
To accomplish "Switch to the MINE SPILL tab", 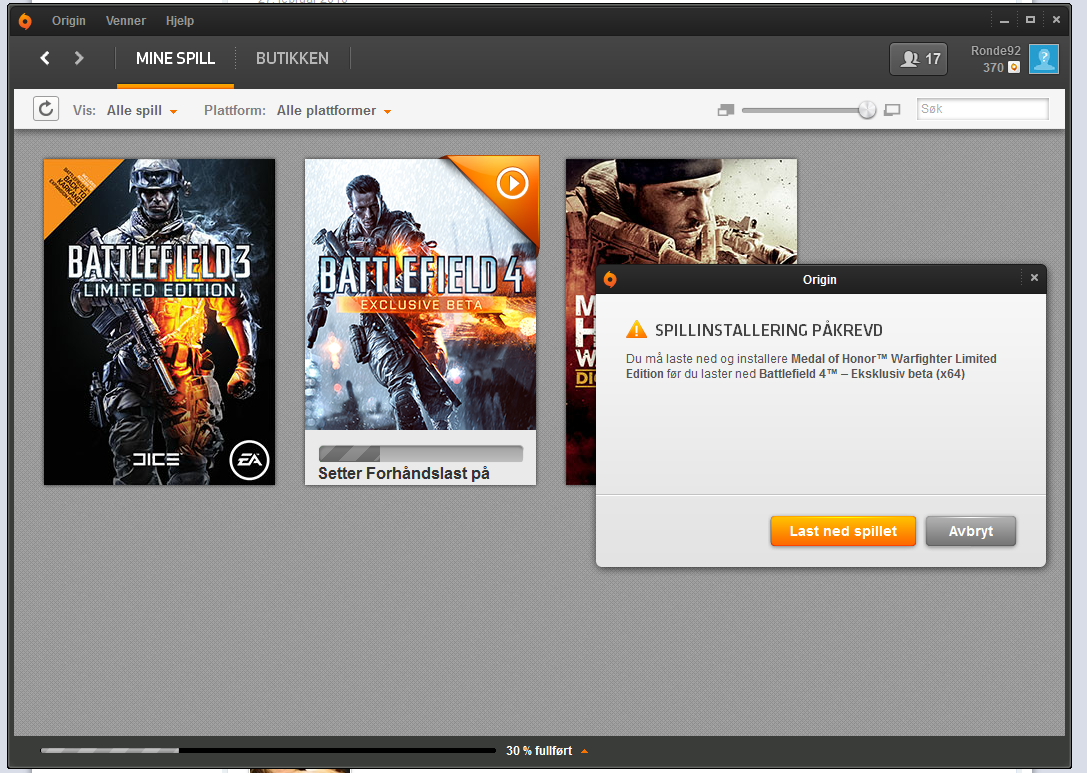I will pyautogui.click(x=175, y=59).
